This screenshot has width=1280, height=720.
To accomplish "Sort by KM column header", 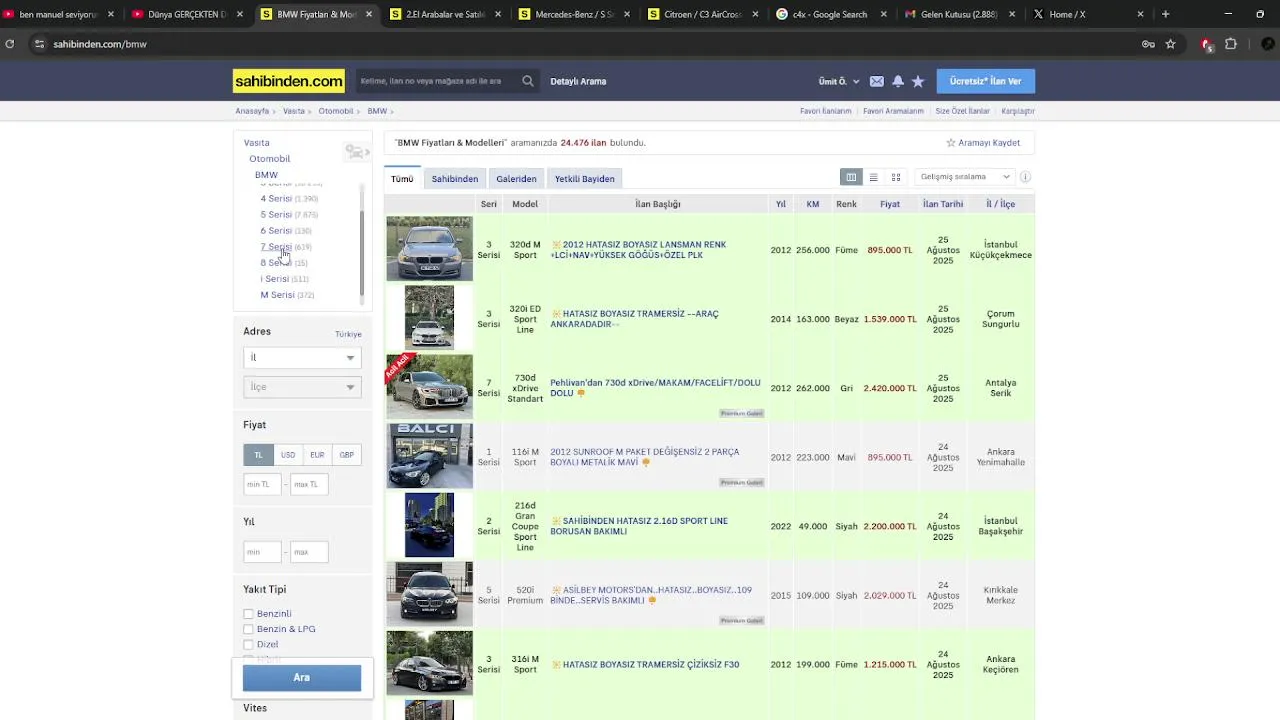I will pos(813,204).
